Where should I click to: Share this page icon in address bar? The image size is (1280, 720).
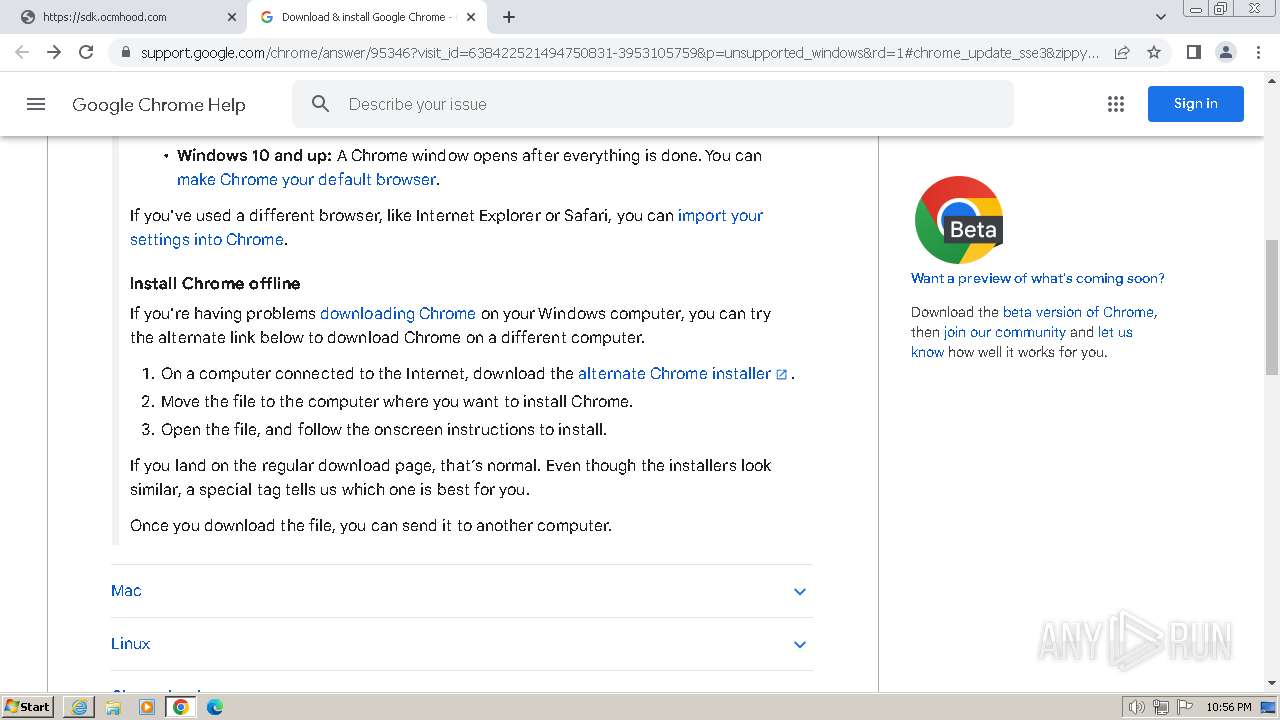(x=1122, y=52)
